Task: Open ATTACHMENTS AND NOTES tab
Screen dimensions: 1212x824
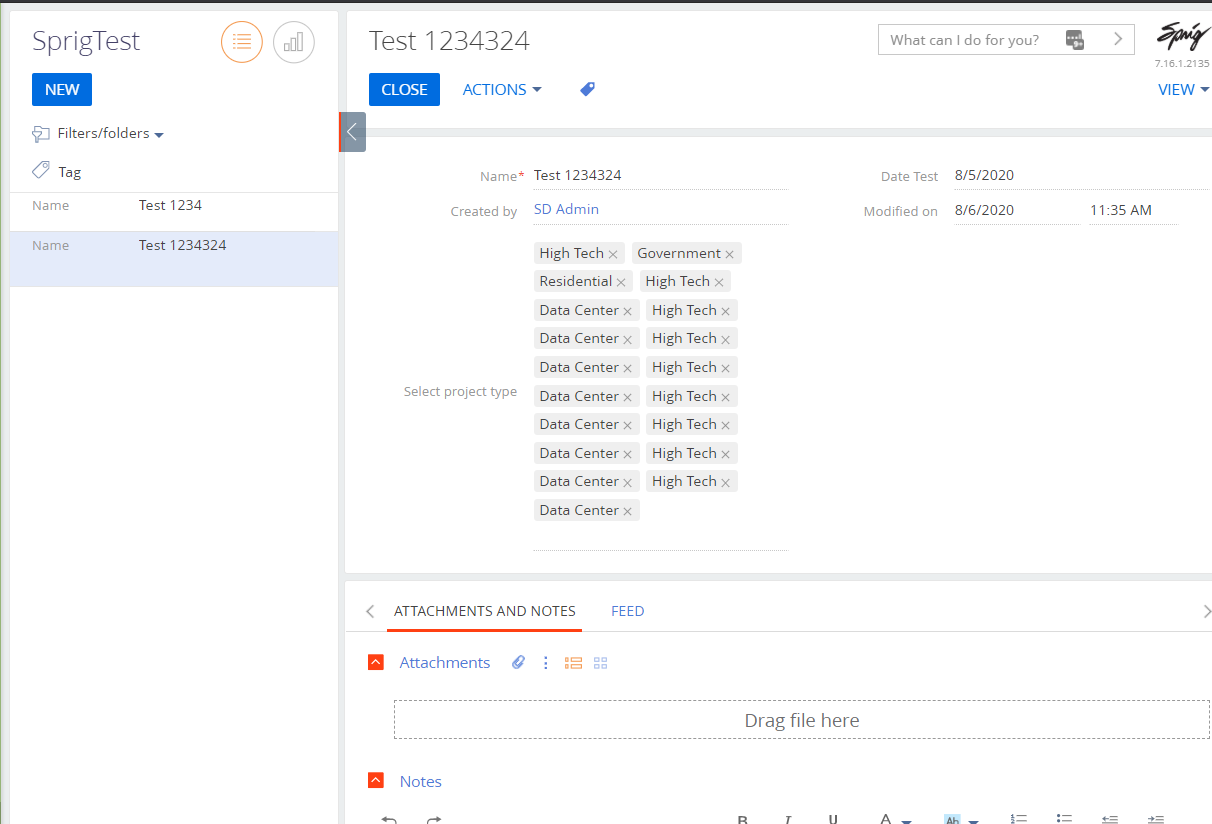Action: pos(485,611)
